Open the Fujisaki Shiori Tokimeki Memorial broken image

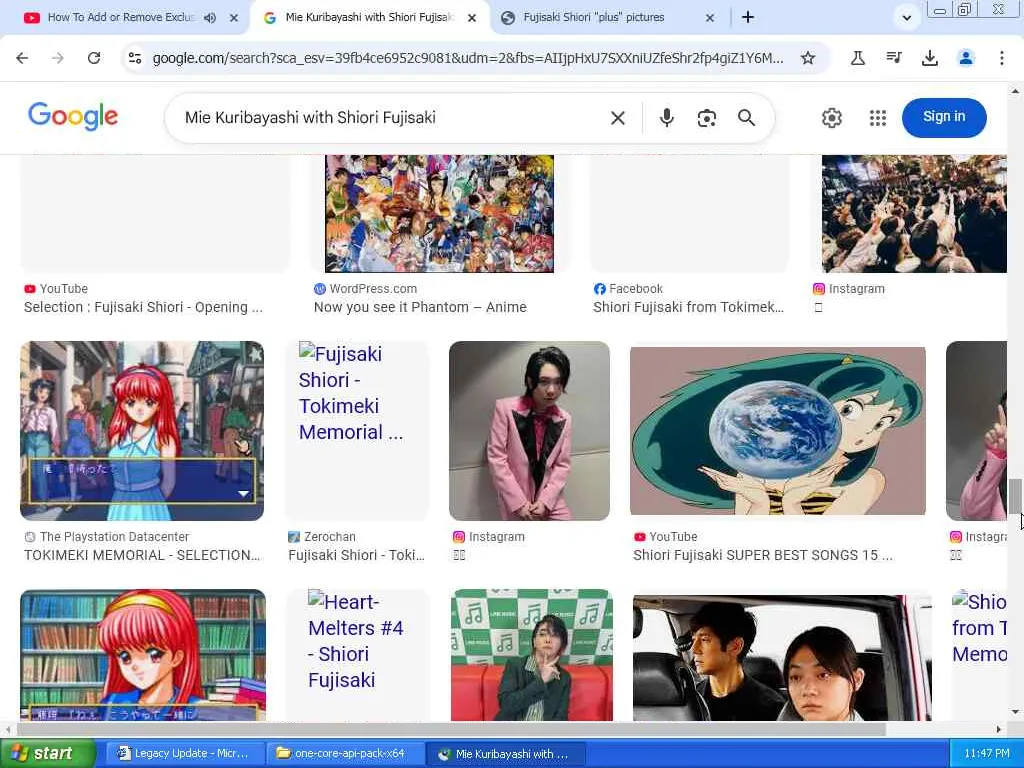[357, 430]
